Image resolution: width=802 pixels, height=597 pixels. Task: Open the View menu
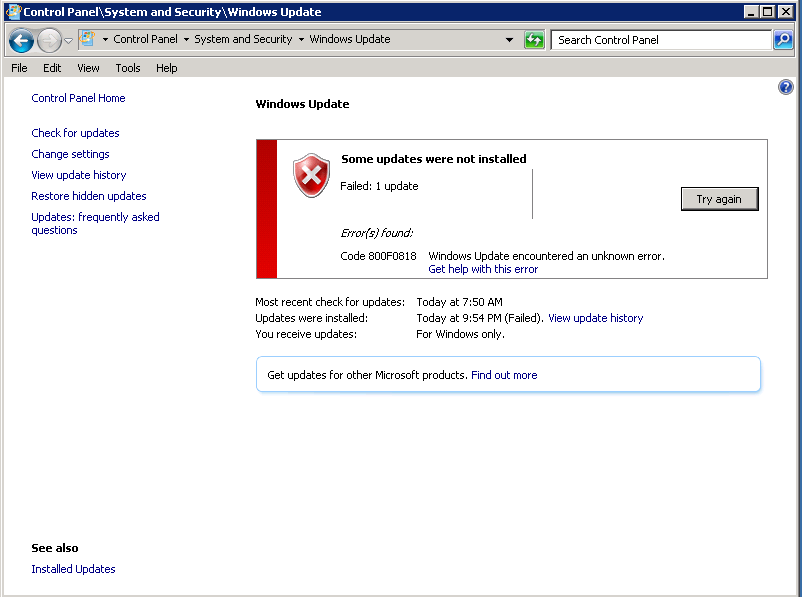(x=88, y=68)
